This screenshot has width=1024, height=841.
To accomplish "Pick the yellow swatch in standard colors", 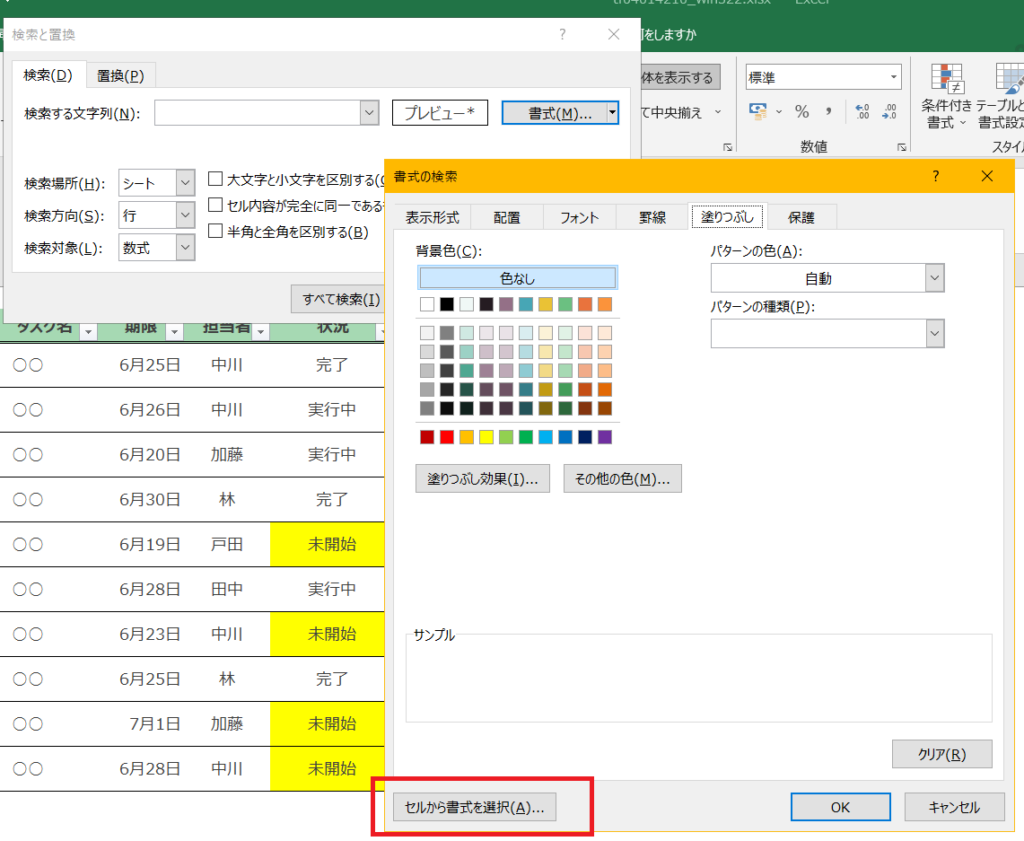I will [x=486, y=437].
